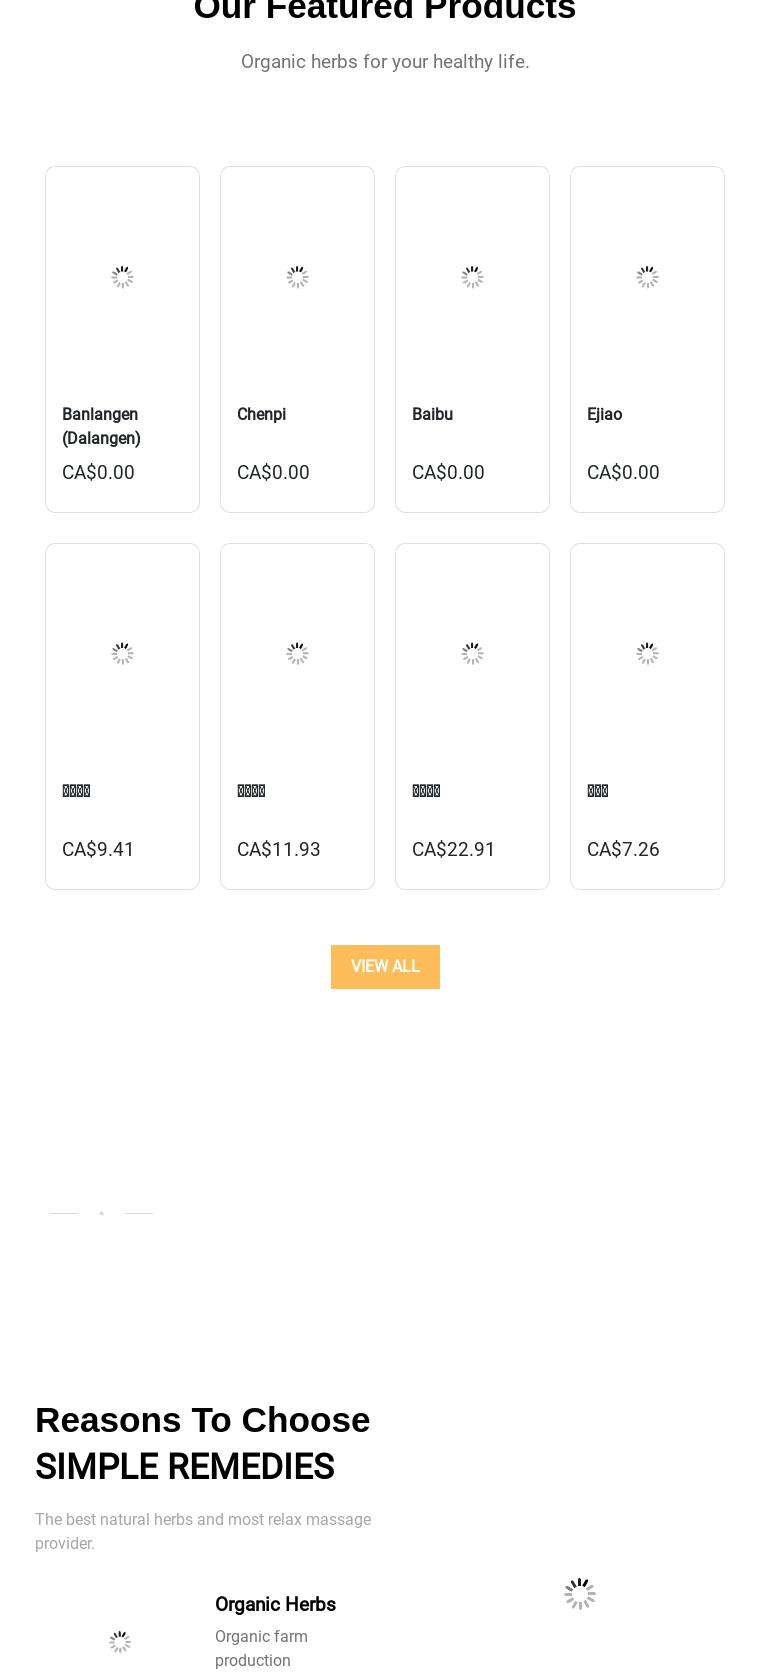Open the Baibu product image thumbnail
This screenshot has height=1672, width=770.
point(472,277)
